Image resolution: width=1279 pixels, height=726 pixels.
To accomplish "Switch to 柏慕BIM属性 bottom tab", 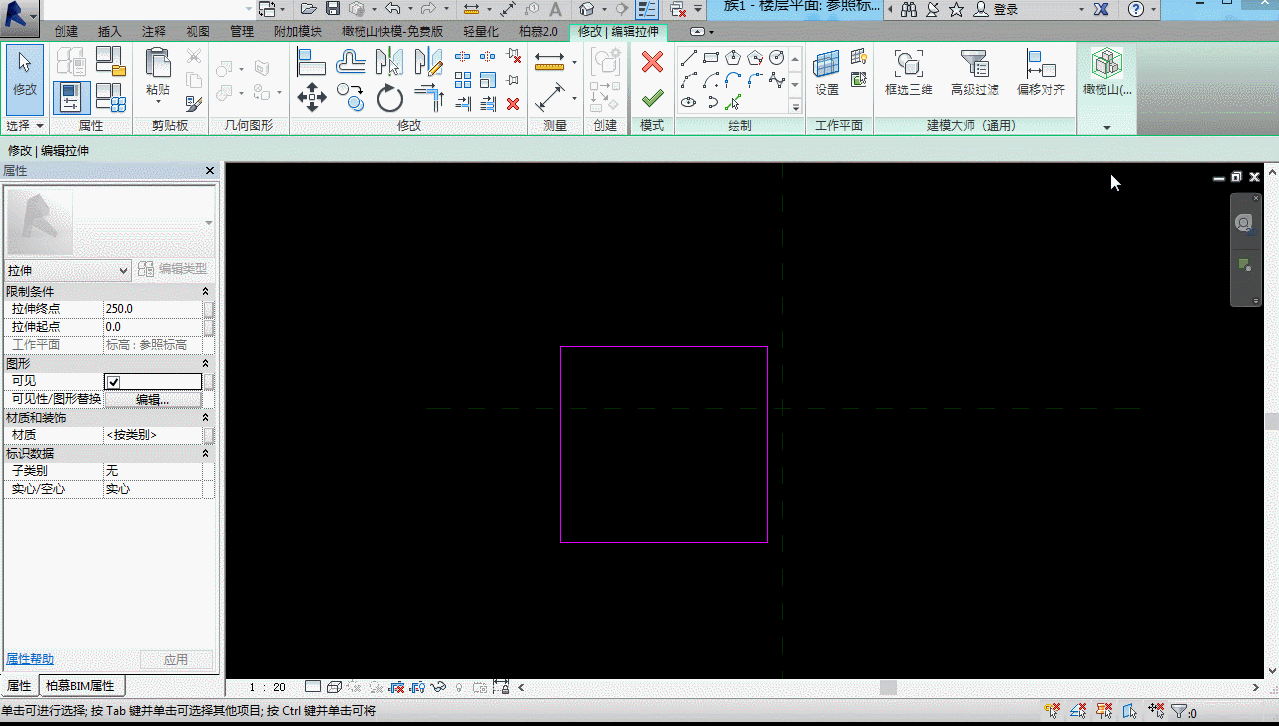I will 81,686.
